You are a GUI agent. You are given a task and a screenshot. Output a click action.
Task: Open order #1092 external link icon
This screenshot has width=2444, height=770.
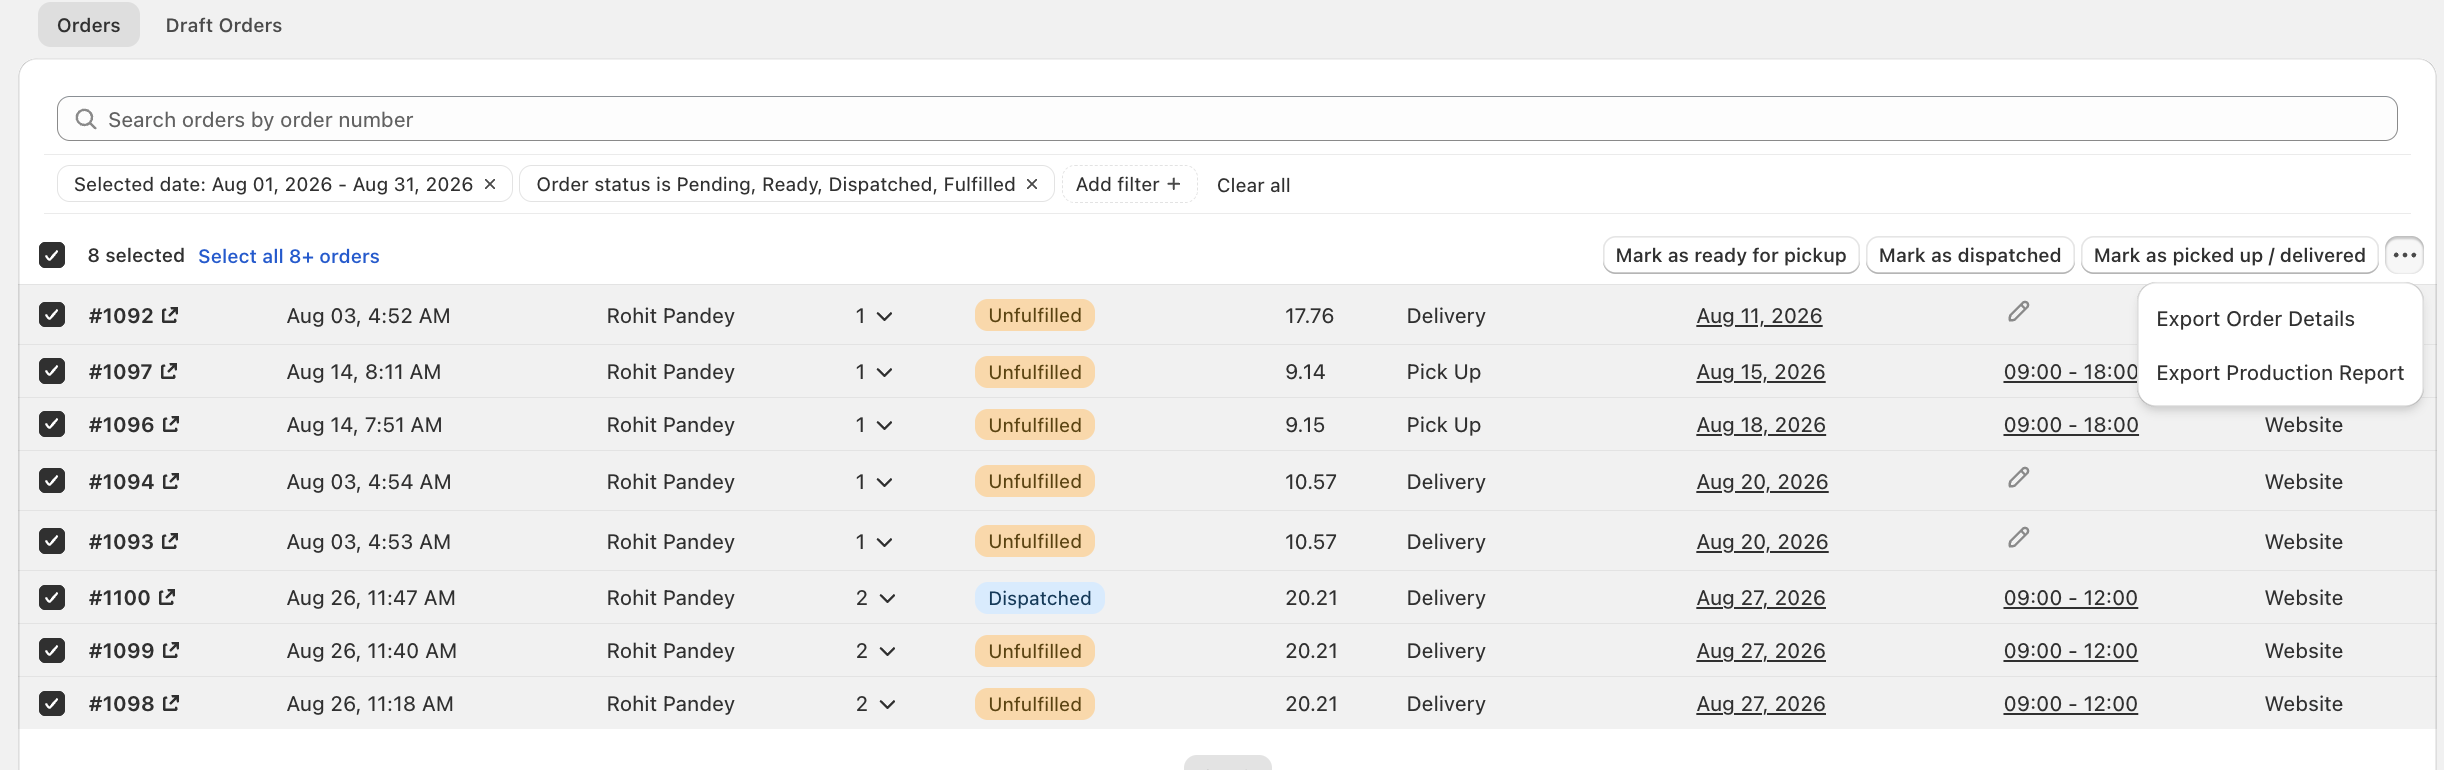170,315
